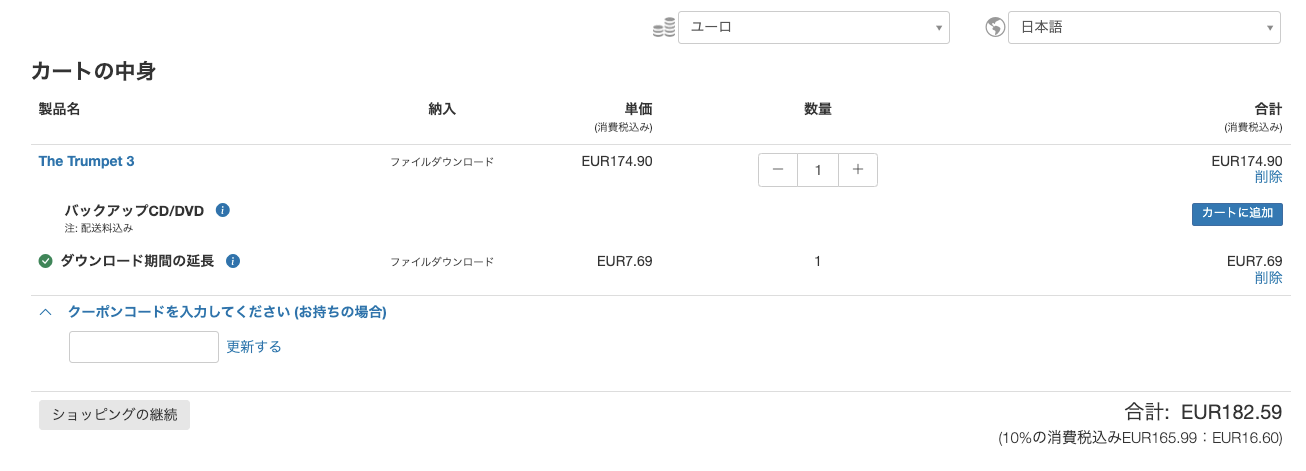Image resolution: width=1306 pixels, height=471 pixels.
Task: Open The Trumpet 3 product link
Action: 86,161
